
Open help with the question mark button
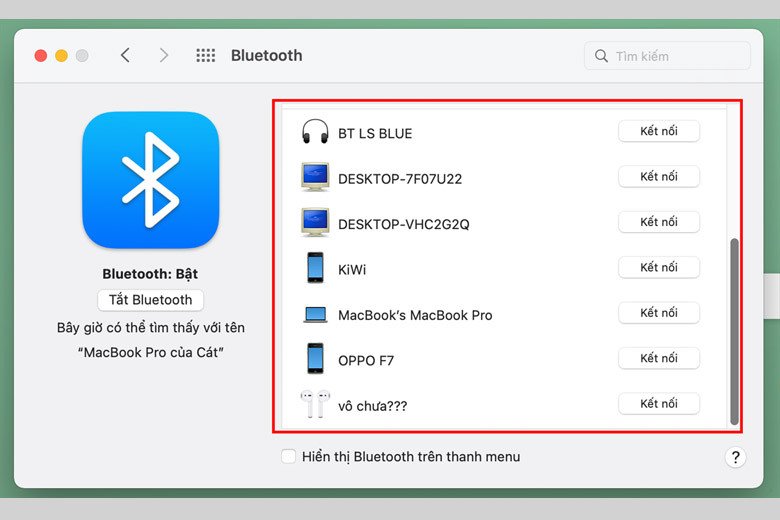(x=736, y=457)
